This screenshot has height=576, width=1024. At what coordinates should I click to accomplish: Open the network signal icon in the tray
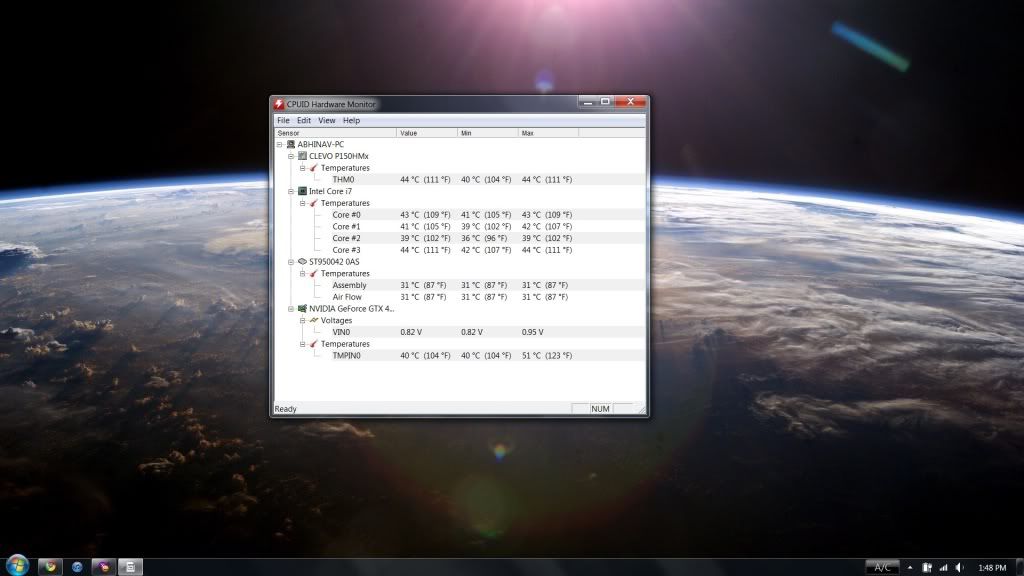click(x=943, y=568)
